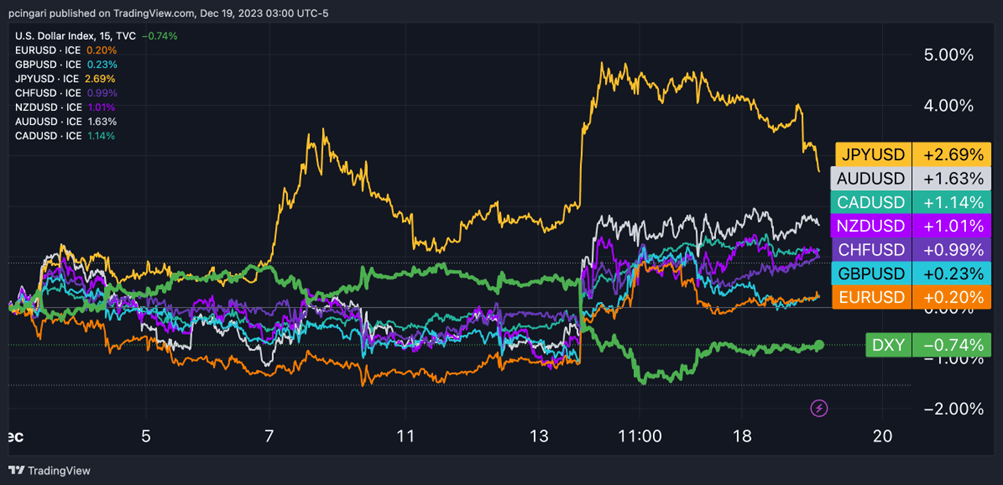Click the purple lightning bolt icon
1003x485 pixels.
(819, 407)
